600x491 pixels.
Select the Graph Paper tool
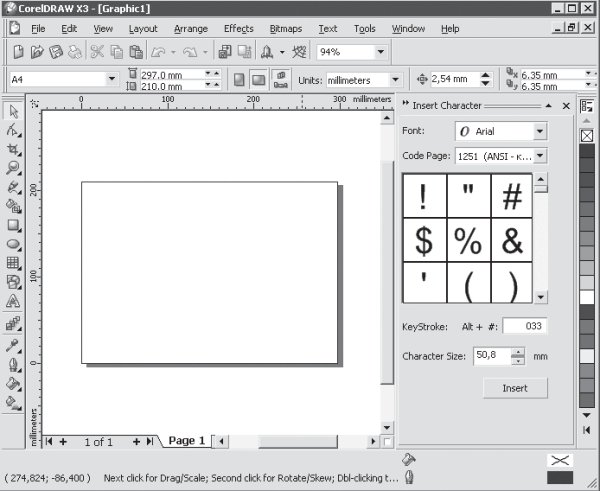point(13,263)
